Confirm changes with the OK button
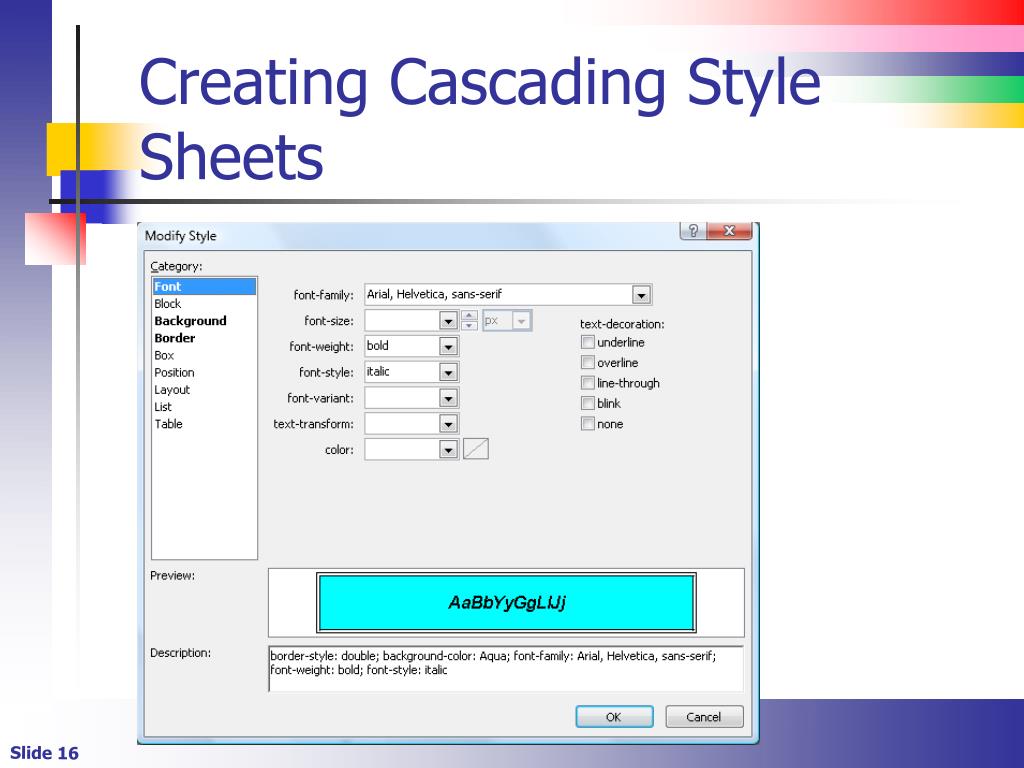1024x768 pixels. point(614,716)
